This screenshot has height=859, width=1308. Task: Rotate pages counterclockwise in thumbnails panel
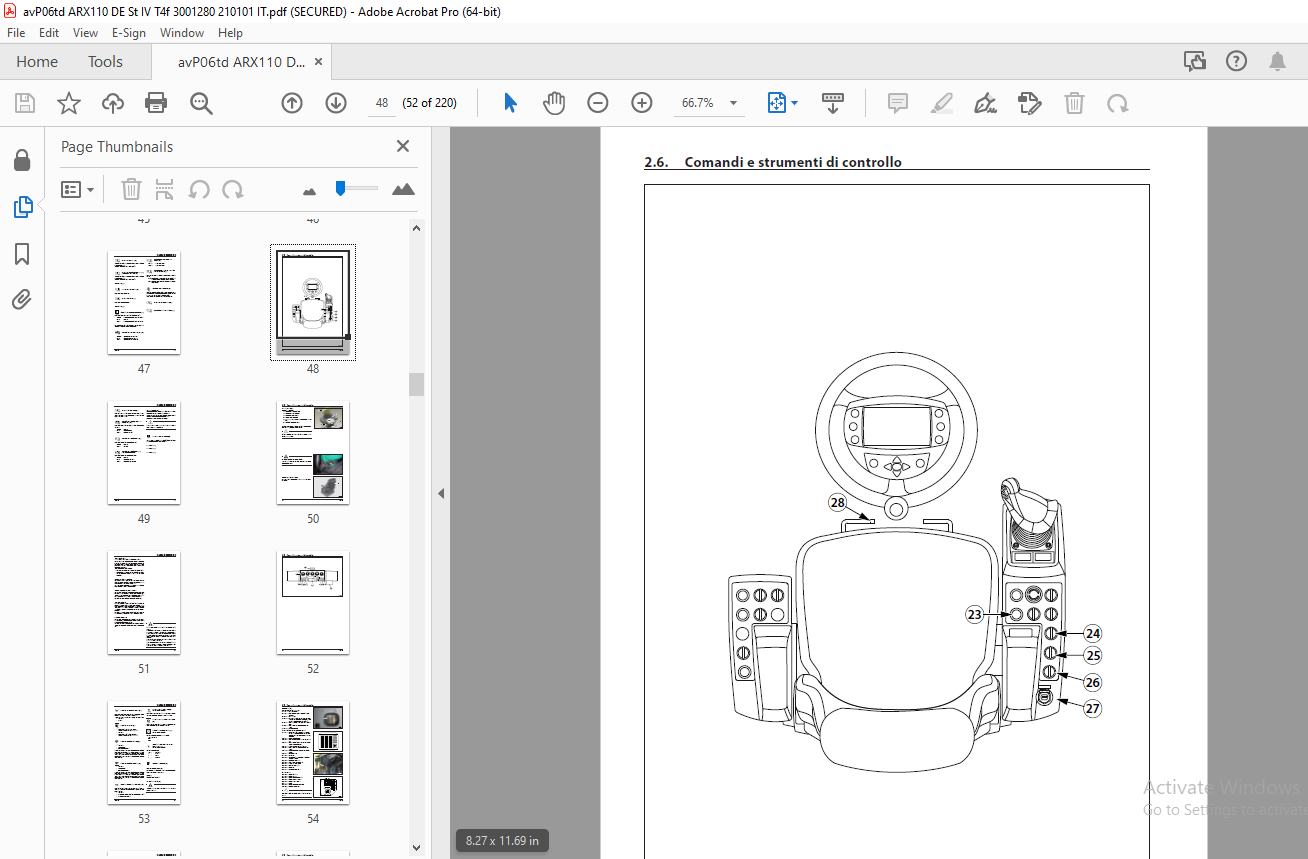coord(199,189)
